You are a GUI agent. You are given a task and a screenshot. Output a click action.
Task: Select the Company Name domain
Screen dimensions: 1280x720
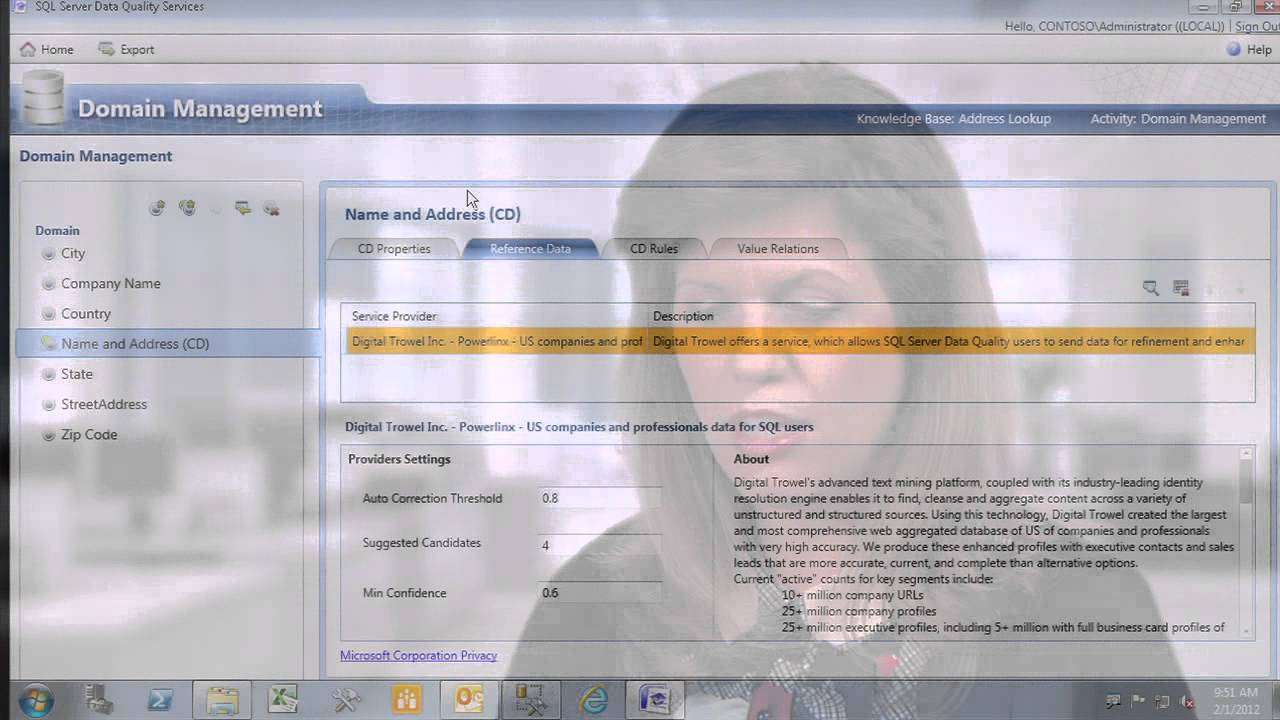(111, 283)
